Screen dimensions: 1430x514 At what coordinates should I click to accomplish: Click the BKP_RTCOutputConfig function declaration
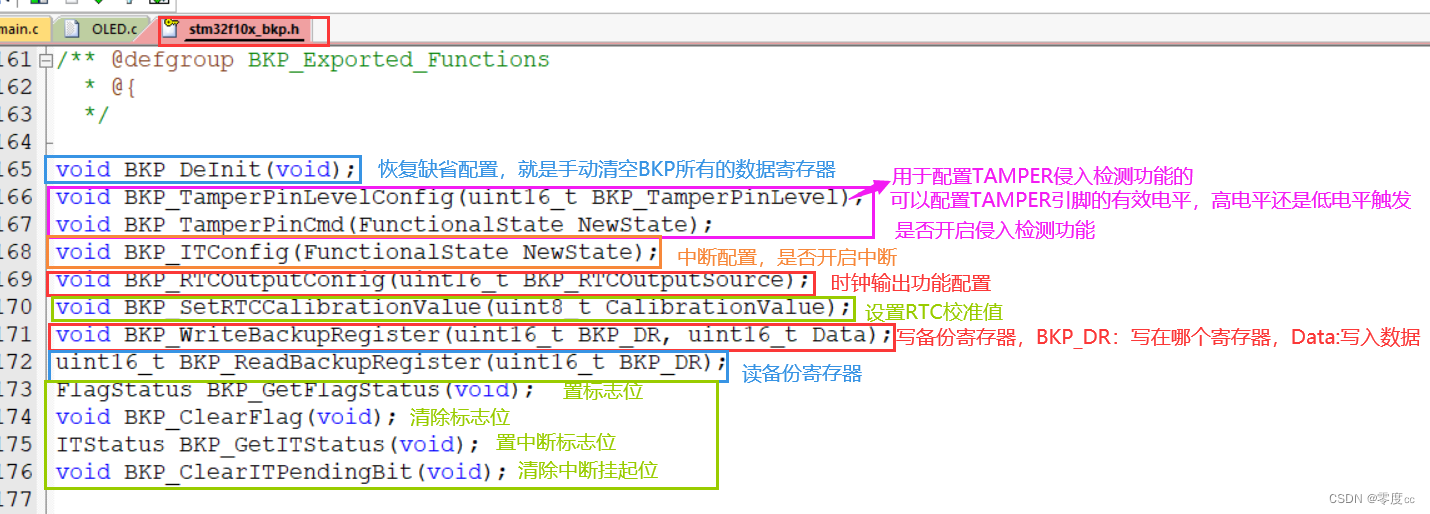pyautogui.click(x=433, y=279)
